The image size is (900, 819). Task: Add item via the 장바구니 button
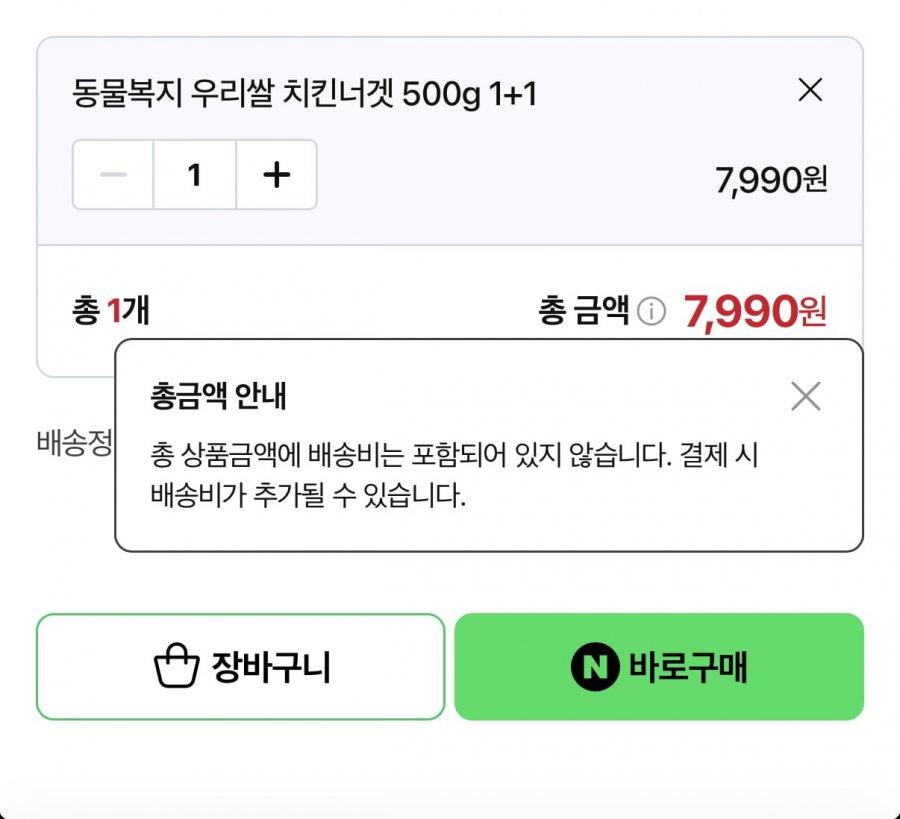click(240, 666)
